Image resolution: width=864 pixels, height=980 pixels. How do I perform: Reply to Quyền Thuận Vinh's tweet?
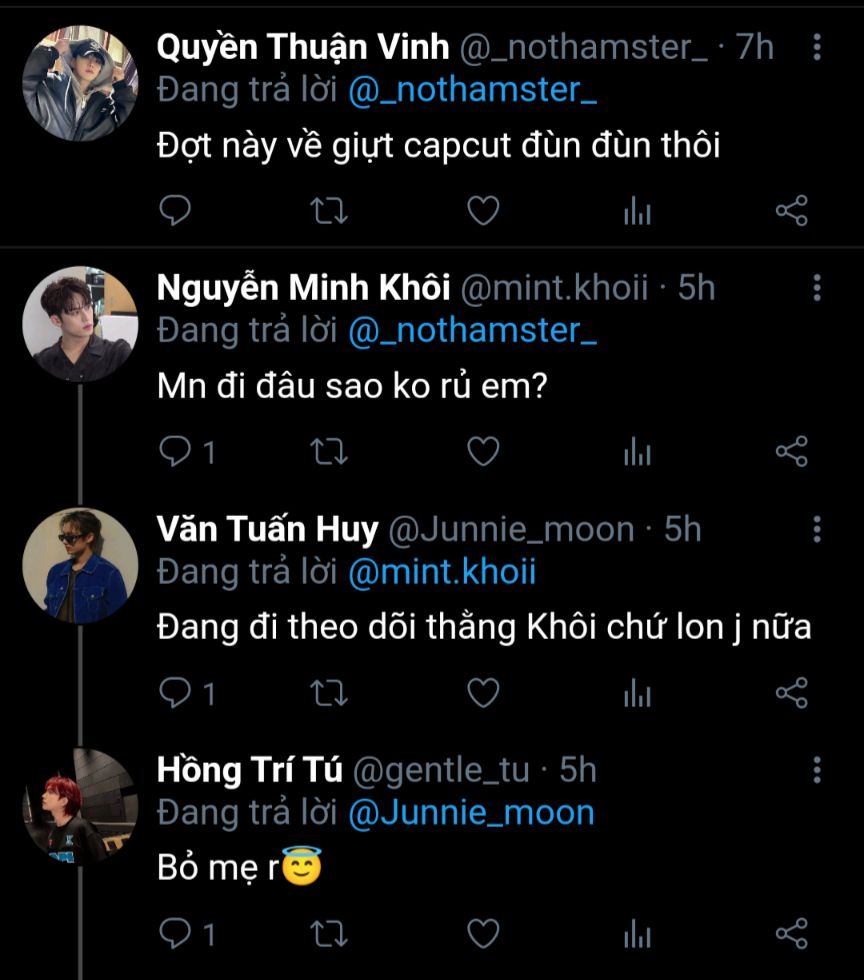[x=175, y=211]
